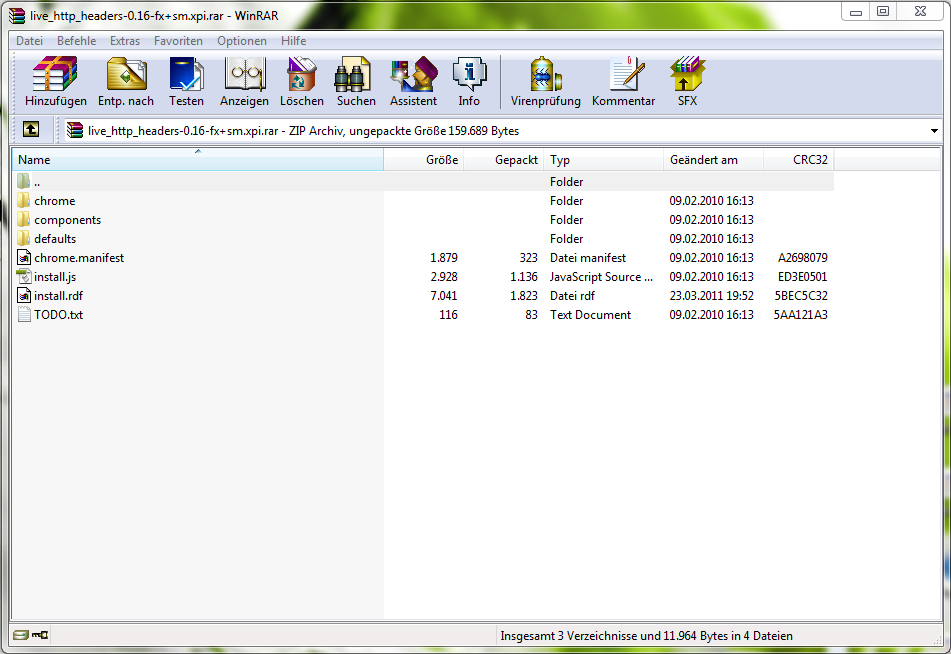
Task: Click the Kommentar toolbar icon
Action: [627, 74]
